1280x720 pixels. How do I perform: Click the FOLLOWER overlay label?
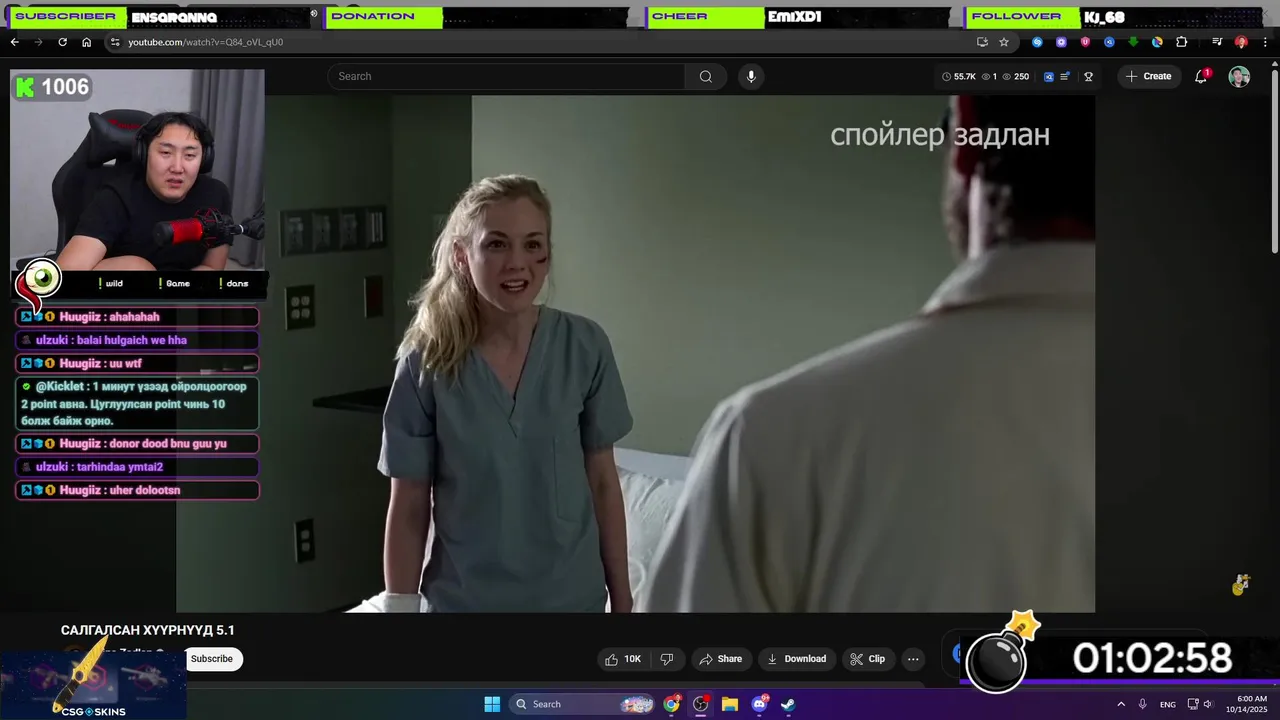1016,16
